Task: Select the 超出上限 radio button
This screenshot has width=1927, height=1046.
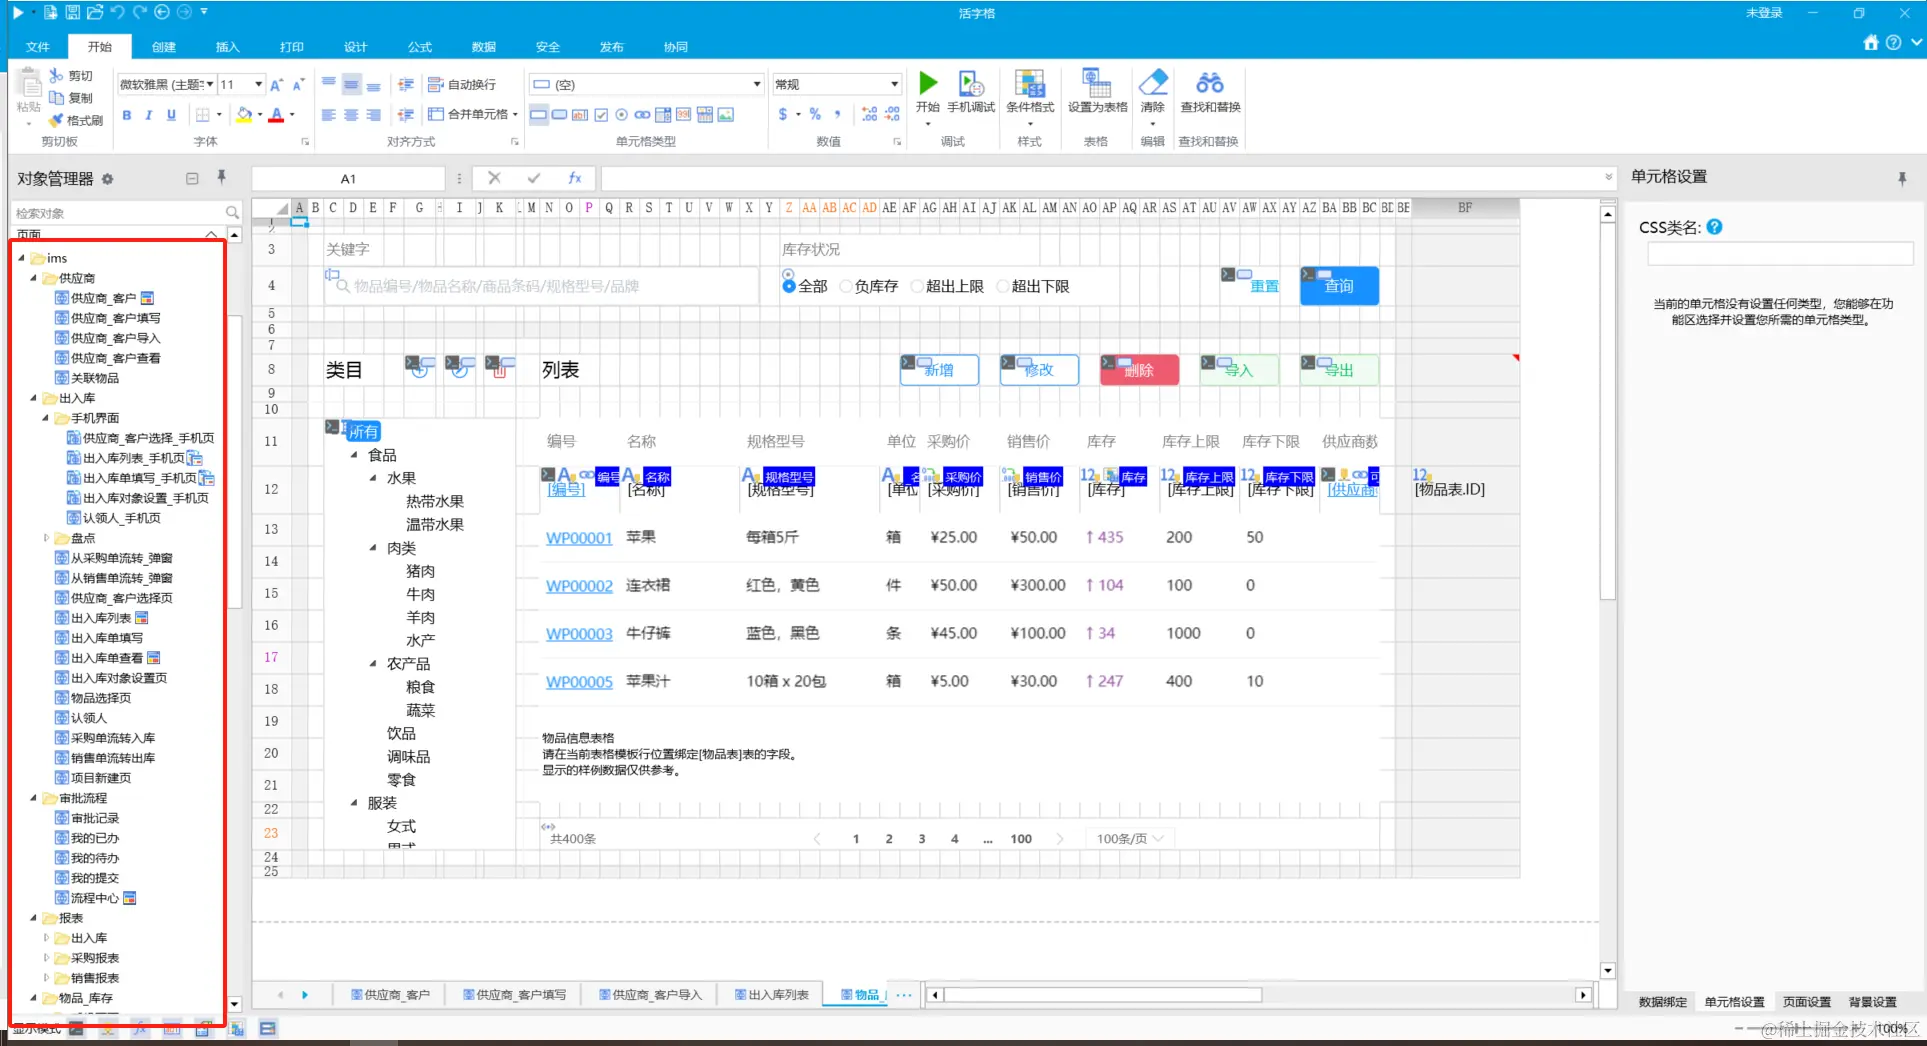Action: 917,286
